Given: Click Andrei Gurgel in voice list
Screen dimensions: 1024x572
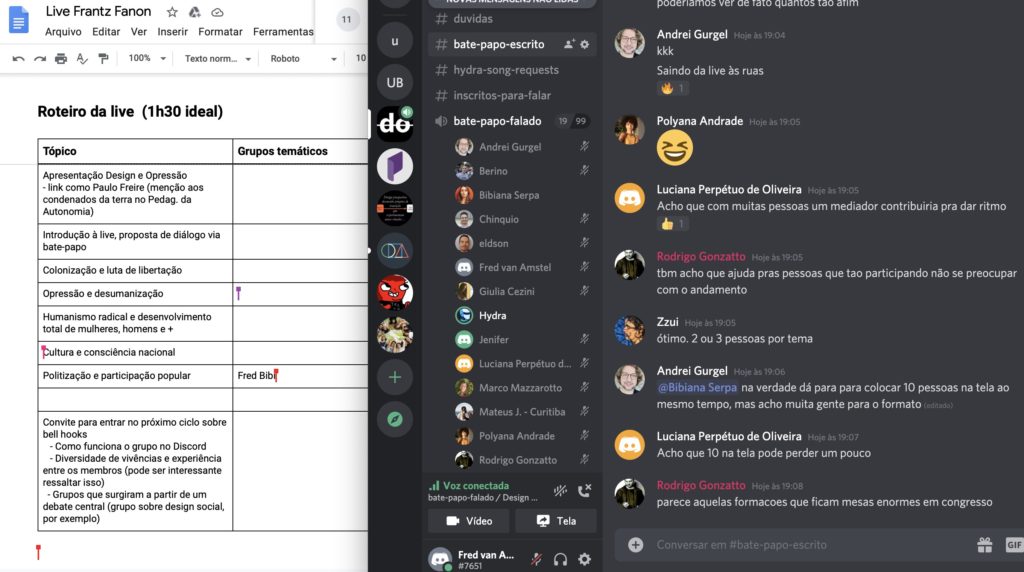Looking at the screenshot, I should pyautogui.click(x=522, y=147).
